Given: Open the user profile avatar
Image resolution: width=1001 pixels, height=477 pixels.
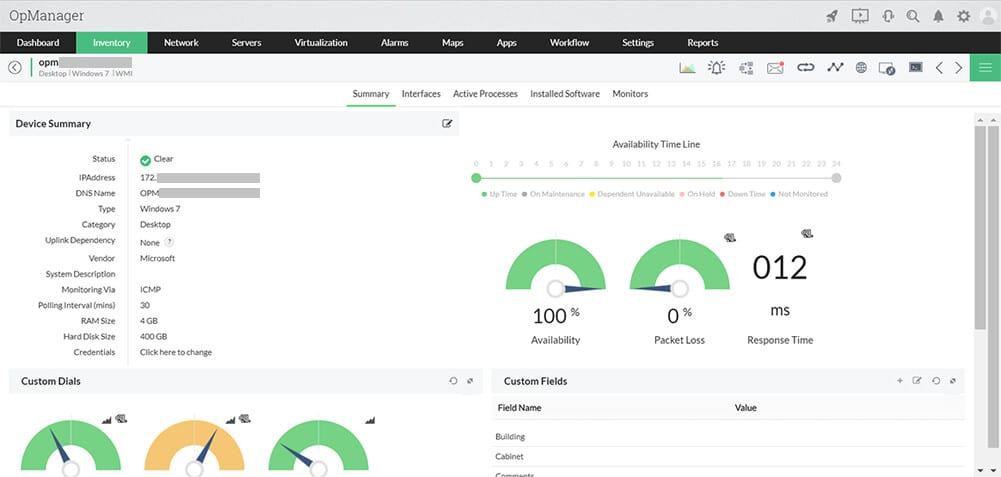Looking at the screenshot, I should click(x=988, y=16).
